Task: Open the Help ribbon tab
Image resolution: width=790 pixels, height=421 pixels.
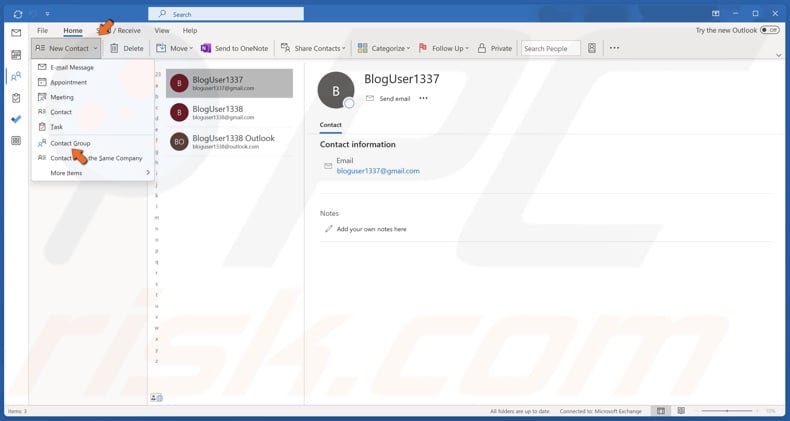Action: pyautogui.click(x=190, y=31)
